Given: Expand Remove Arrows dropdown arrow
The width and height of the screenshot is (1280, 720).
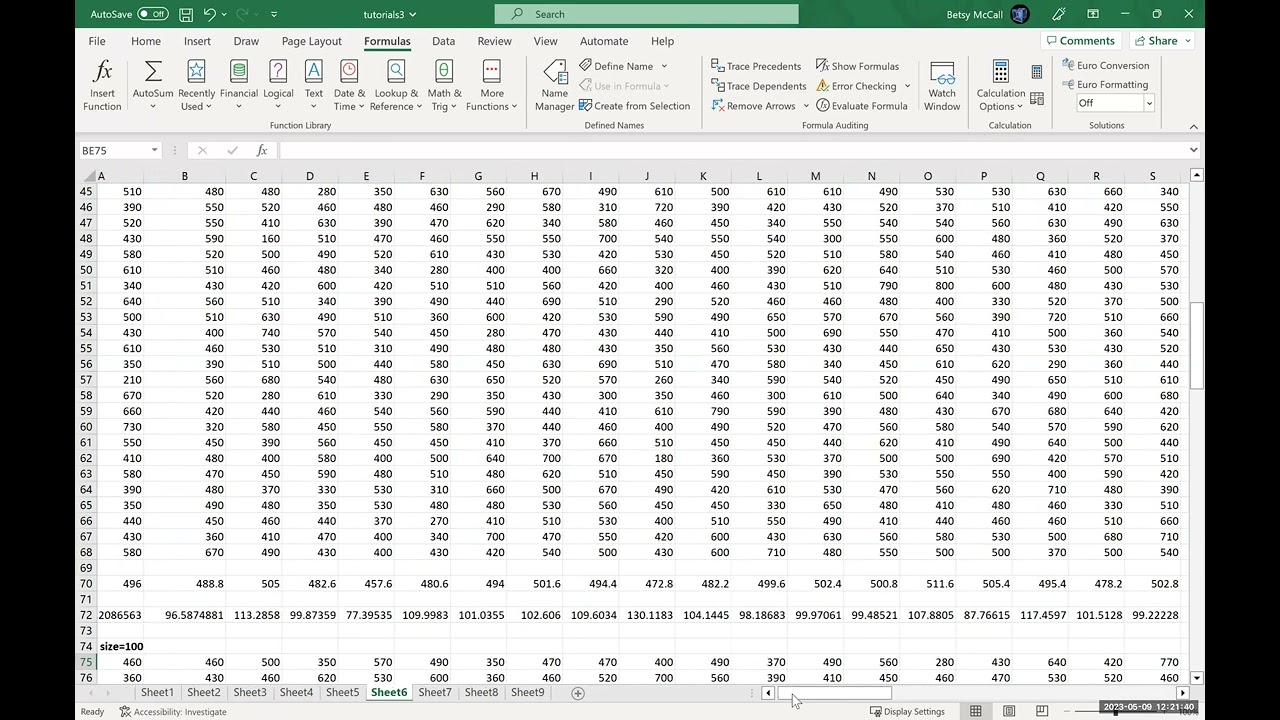Looking at the screenshot, I should coord(806,106).
